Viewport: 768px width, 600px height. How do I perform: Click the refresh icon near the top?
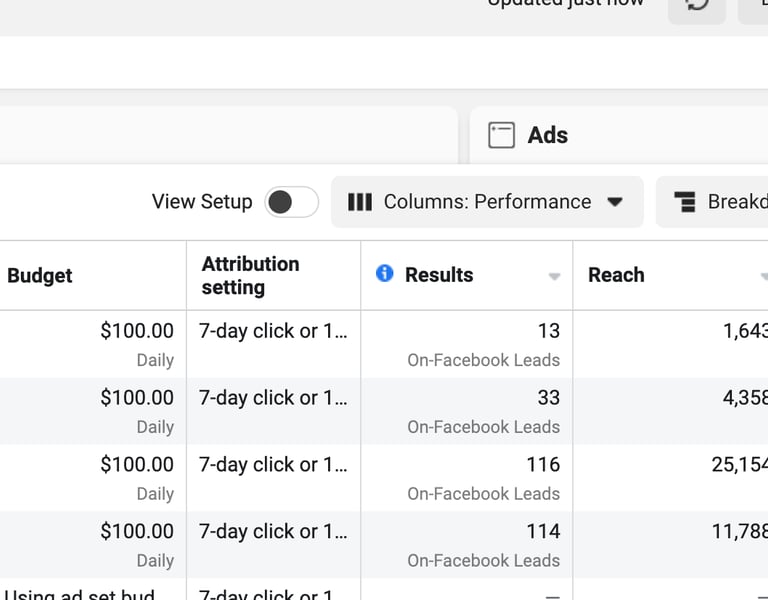(x=697, y=5)
